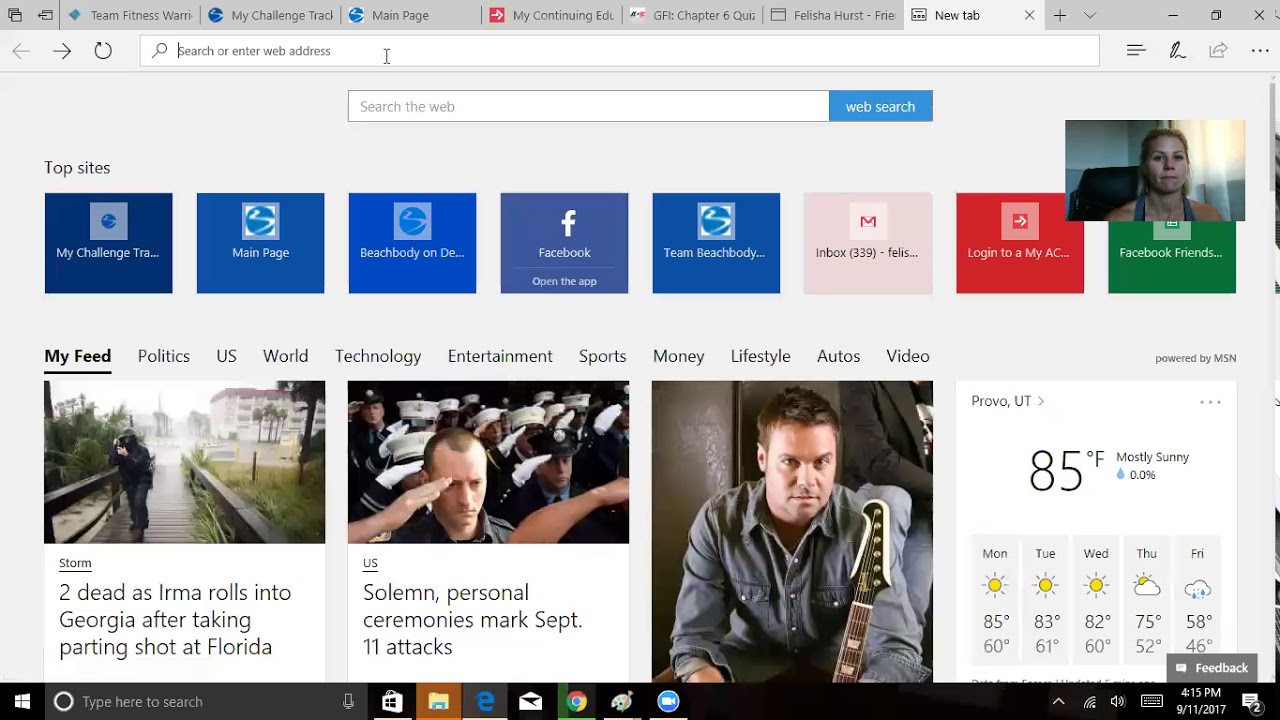Open Irma rolls into Georgia headline

coord(175,620)
